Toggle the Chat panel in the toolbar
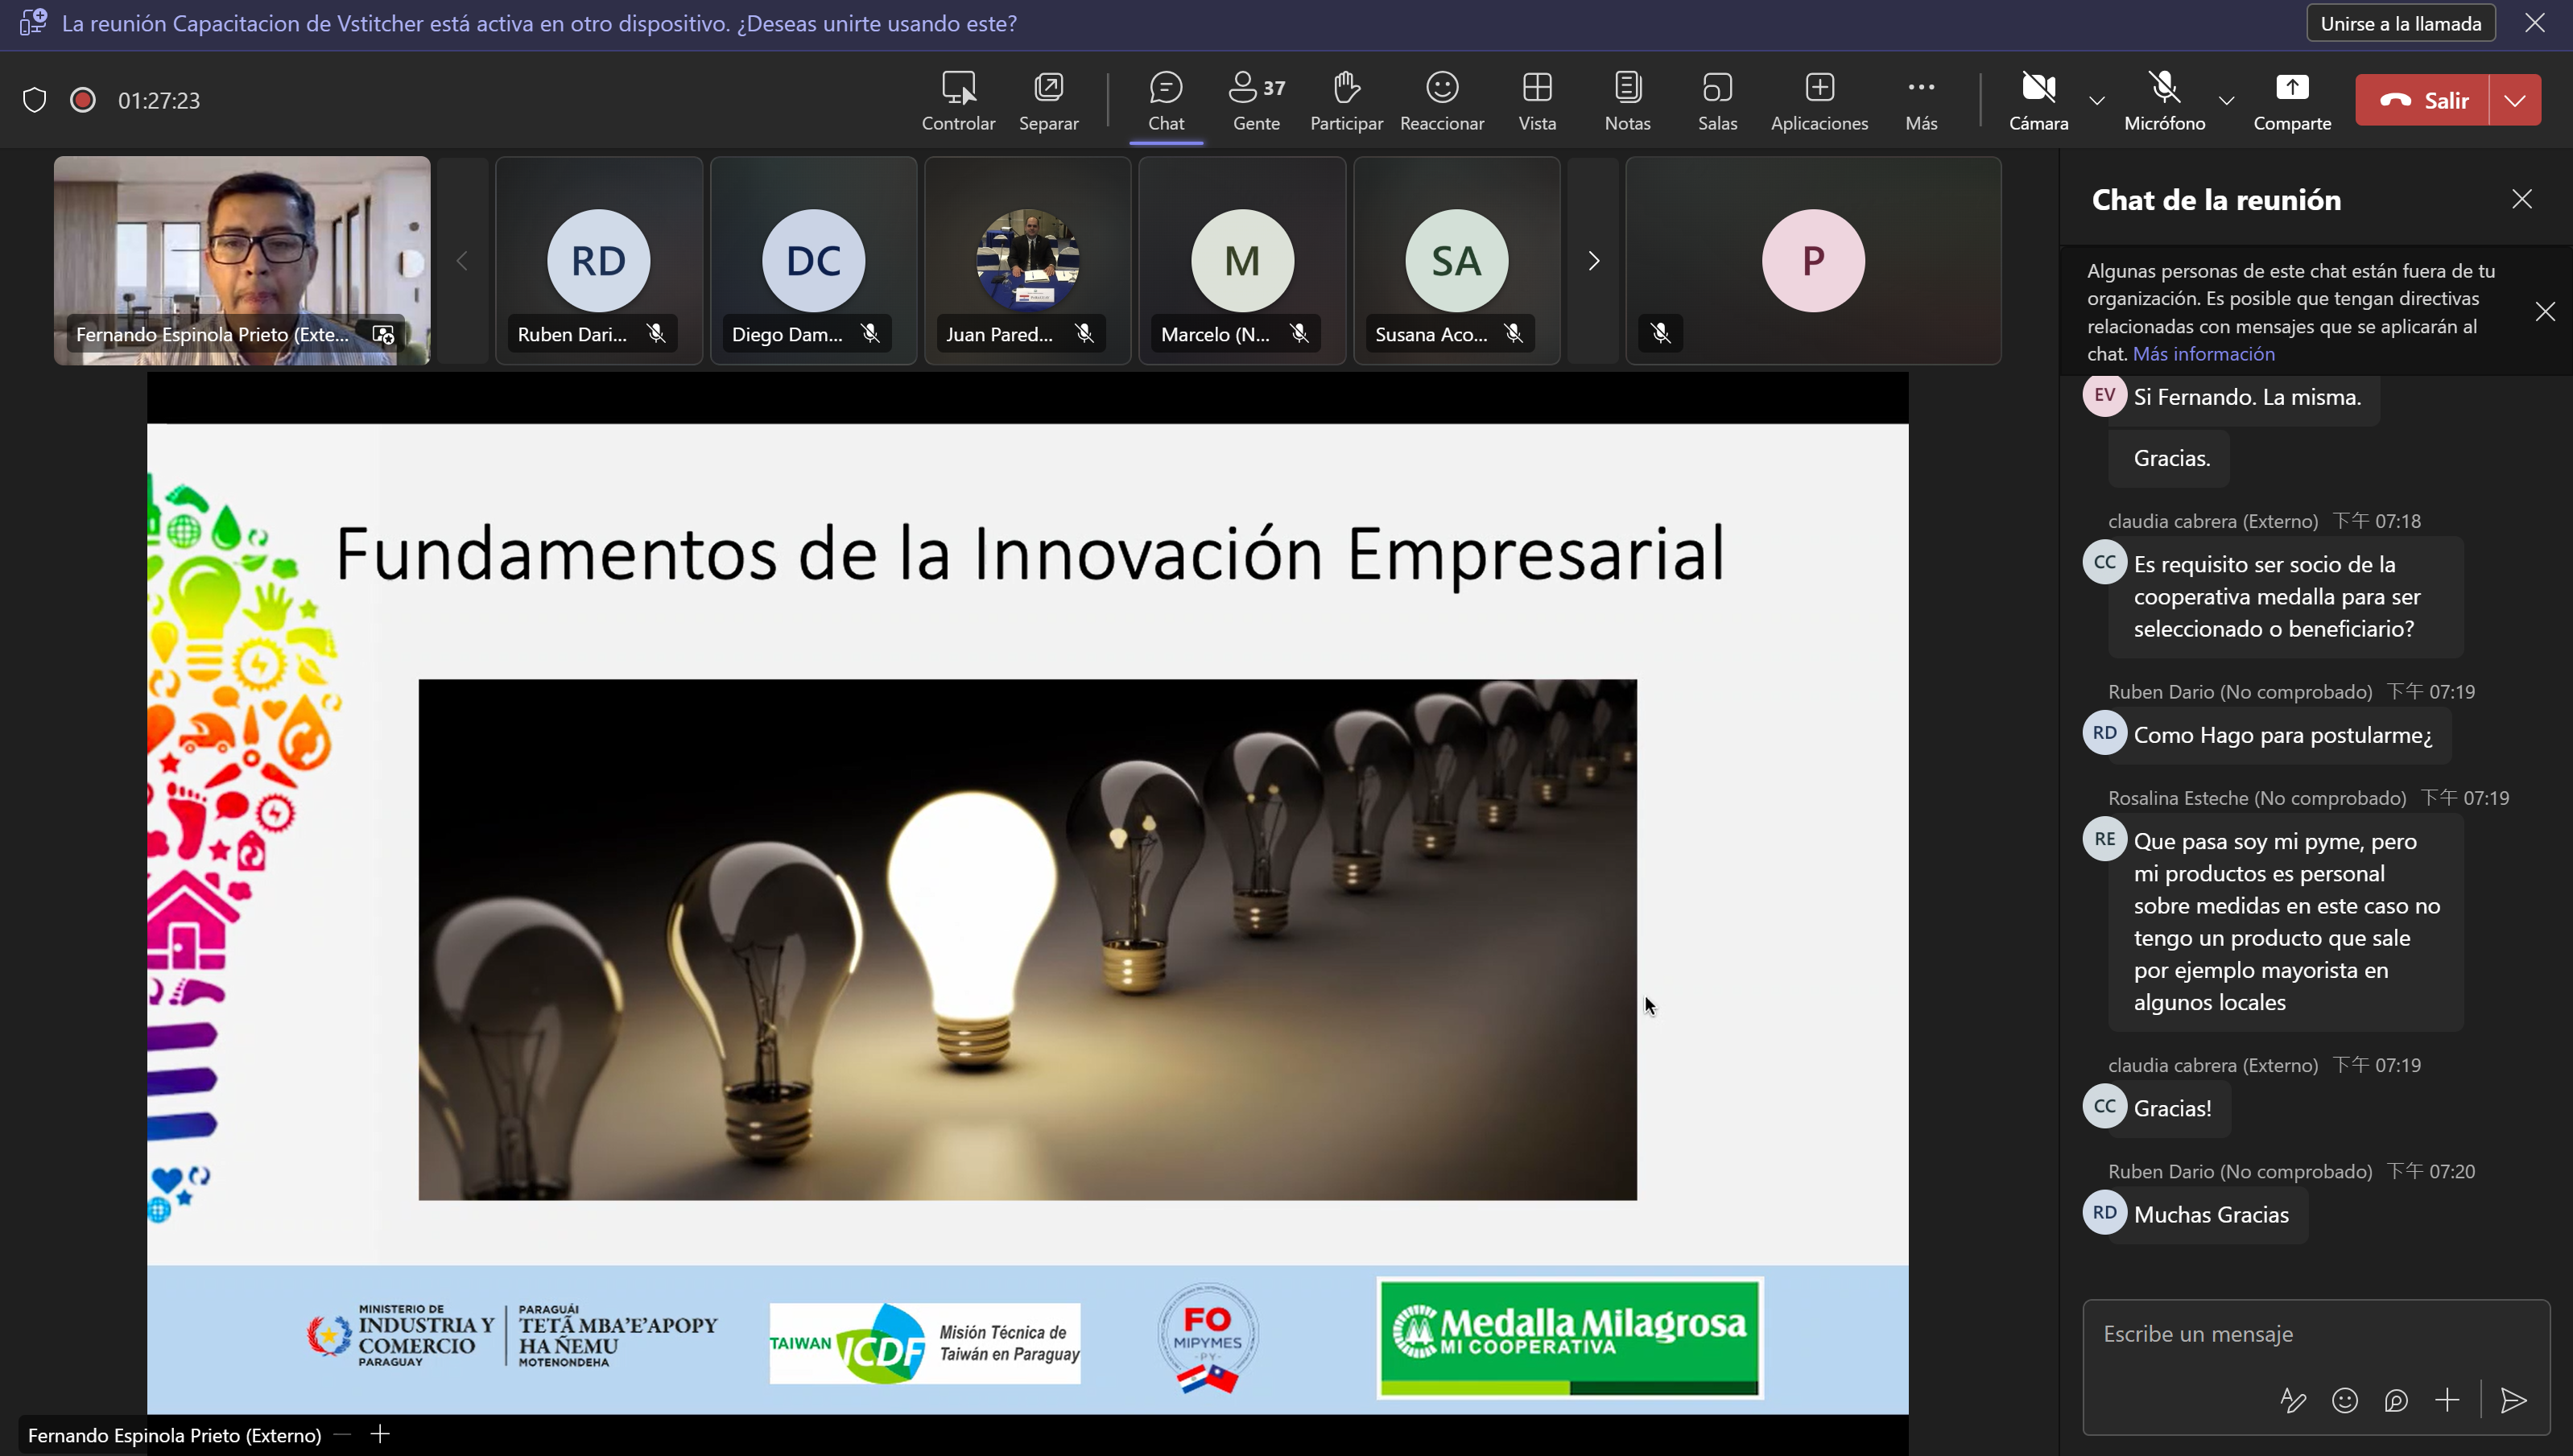The image size is (2573, 1456). pyautogui.click(x=1166, y=101)
